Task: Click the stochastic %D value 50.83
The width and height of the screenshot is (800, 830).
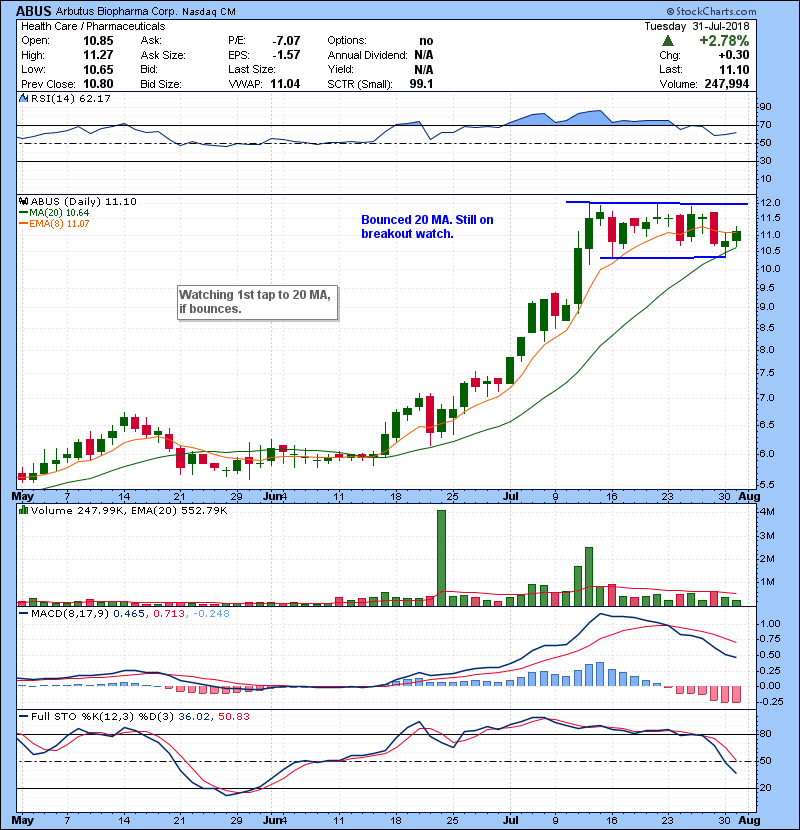Action: coord(233,717)
